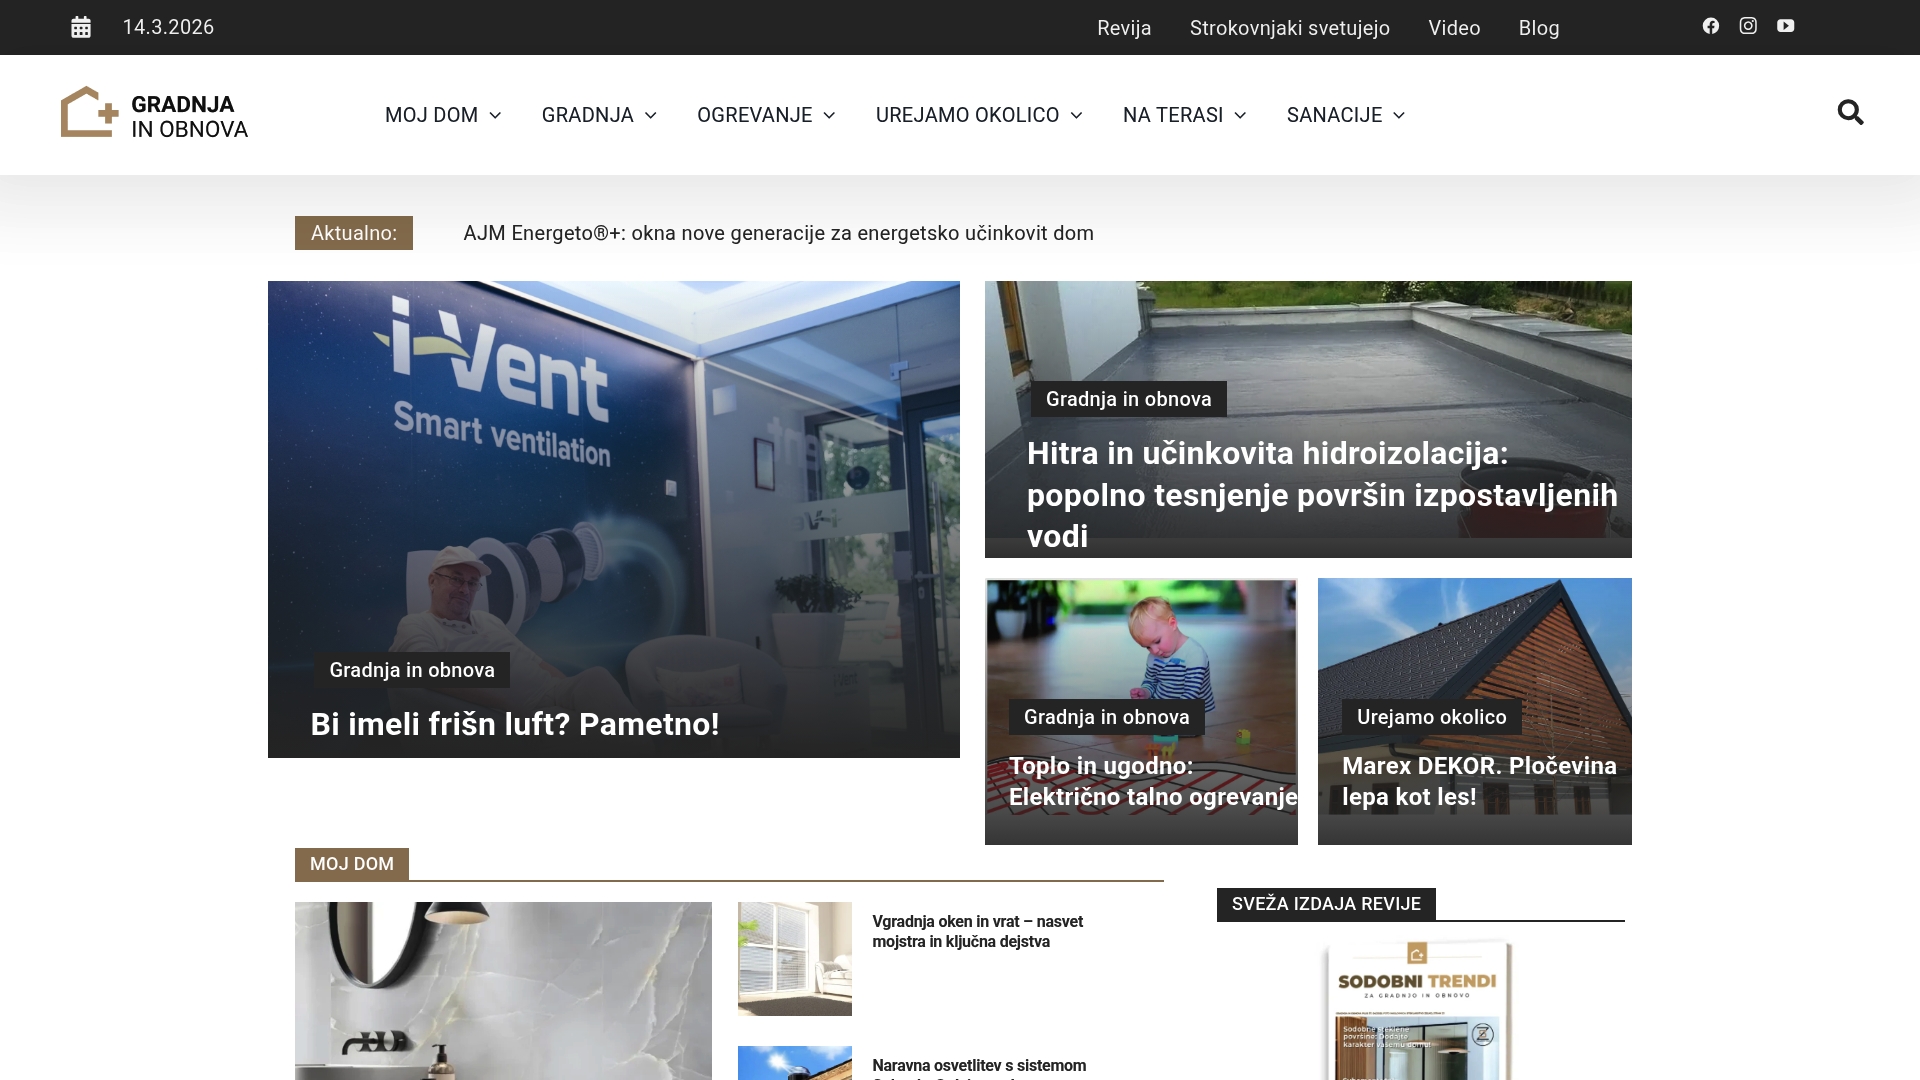Open the YouTube channel icon
Image resolution: width=1920 pixels, height=1080 pixels.
(x=1786, y=26)
